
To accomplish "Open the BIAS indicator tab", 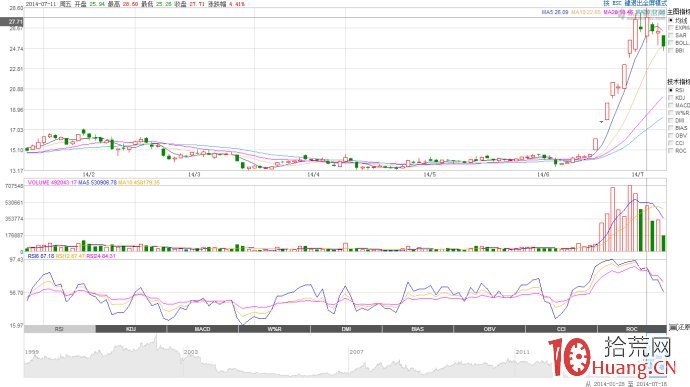I will [x=418, y=329].
